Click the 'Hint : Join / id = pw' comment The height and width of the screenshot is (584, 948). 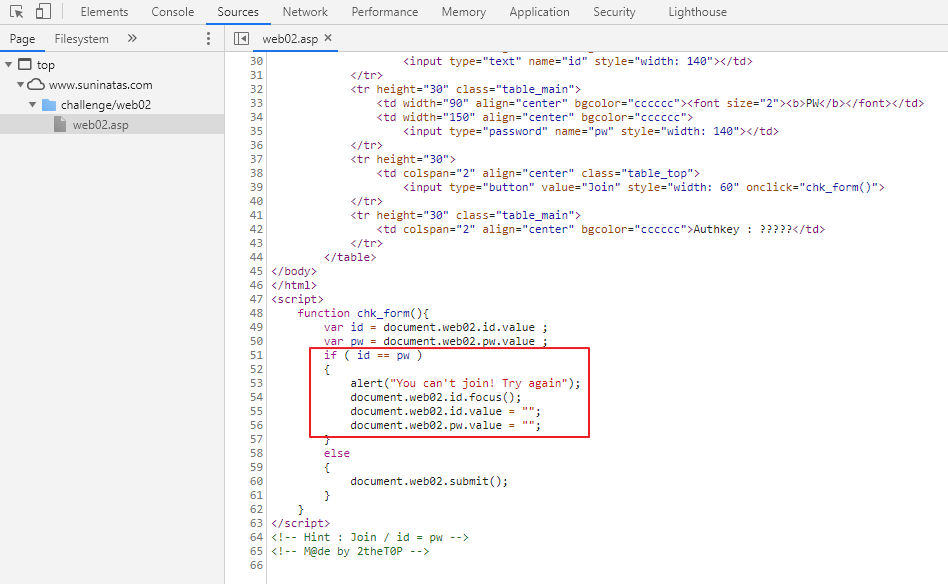[369, 537]
